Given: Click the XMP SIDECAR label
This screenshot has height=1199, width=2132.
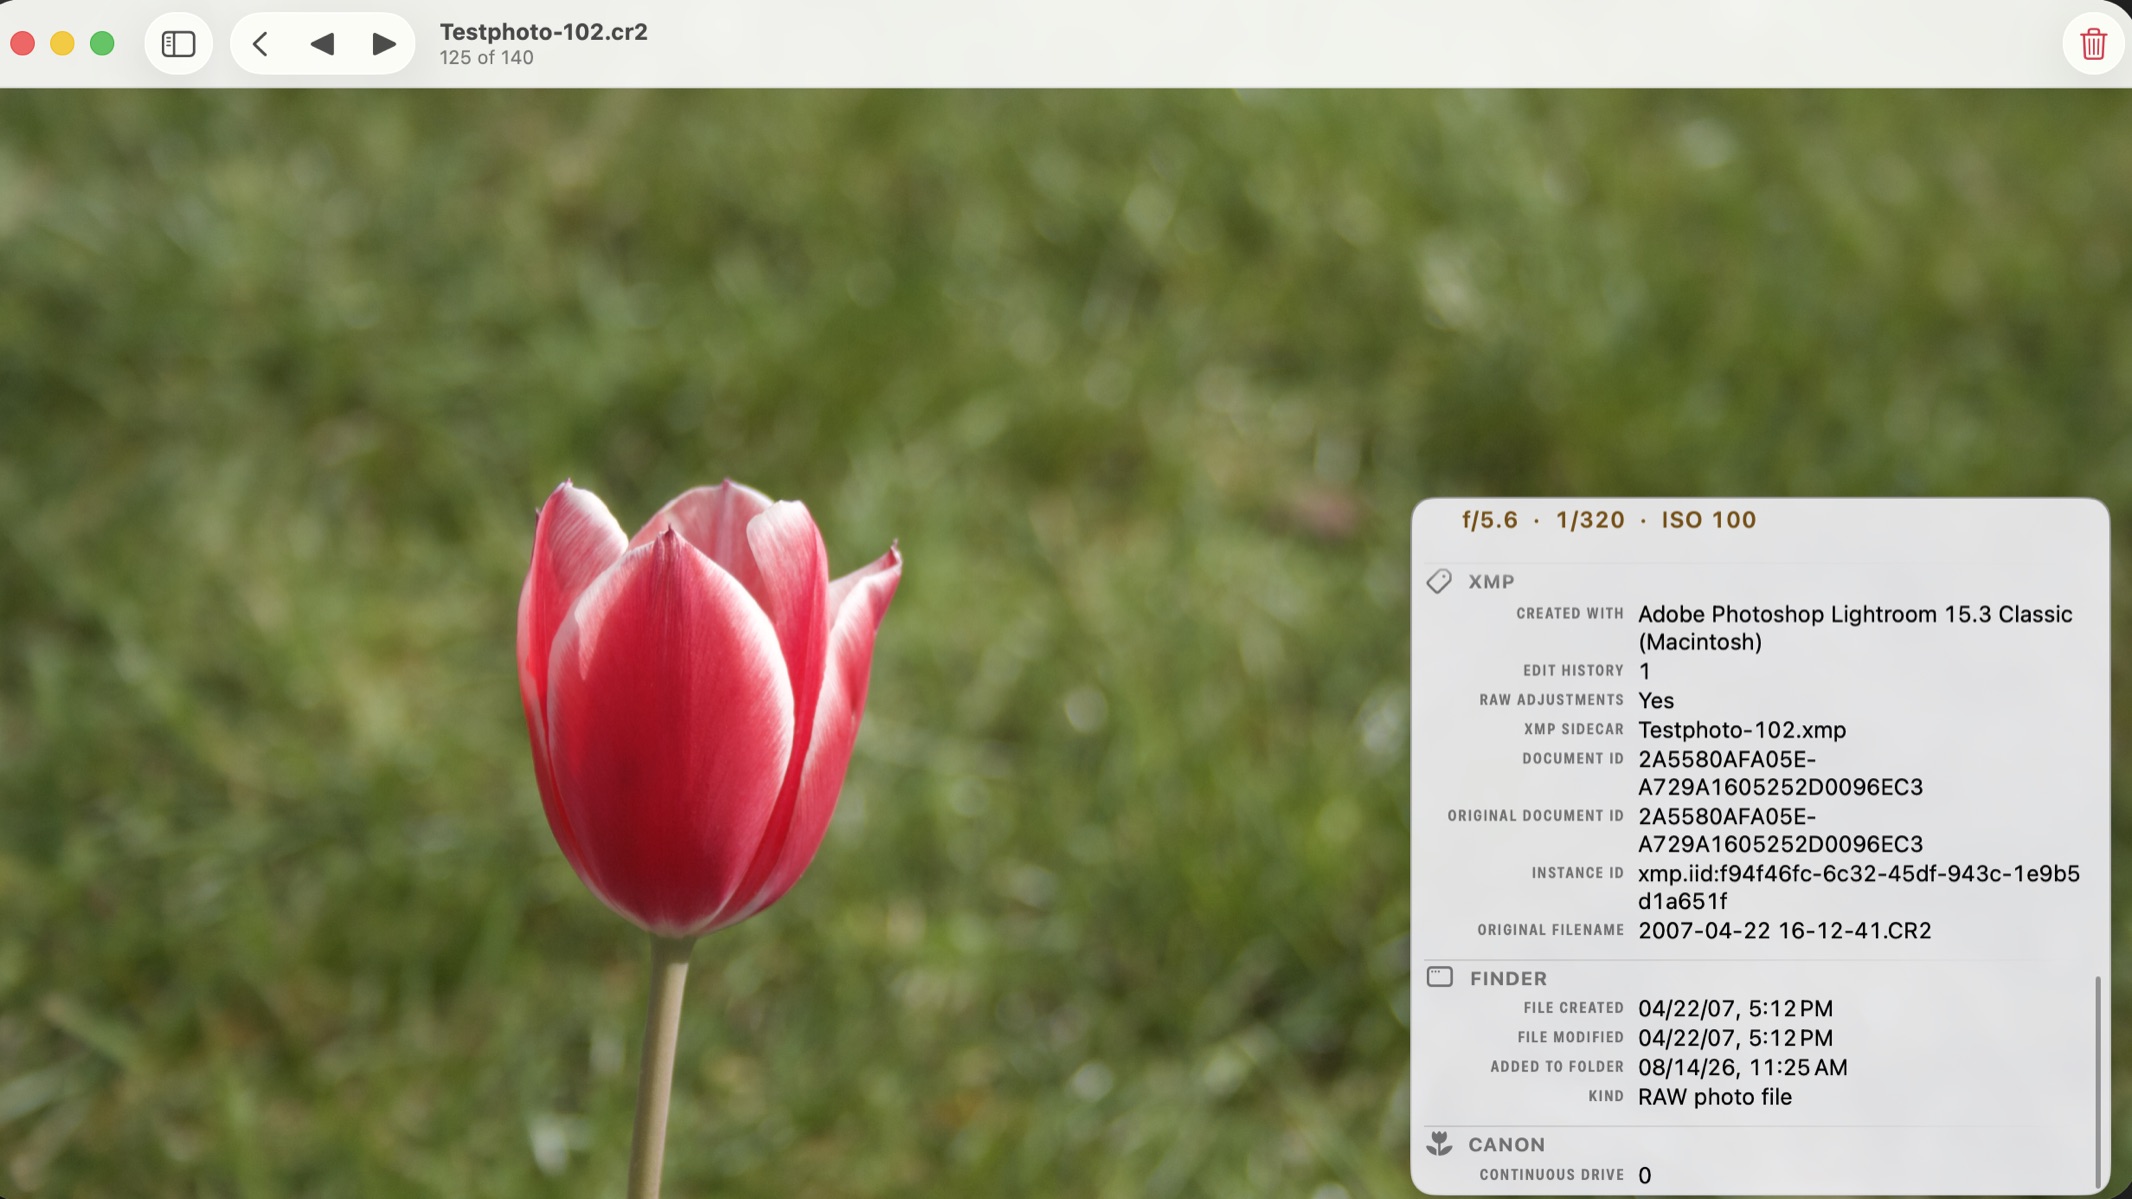Looking at the screenshot, I should tap(1573, 730).
